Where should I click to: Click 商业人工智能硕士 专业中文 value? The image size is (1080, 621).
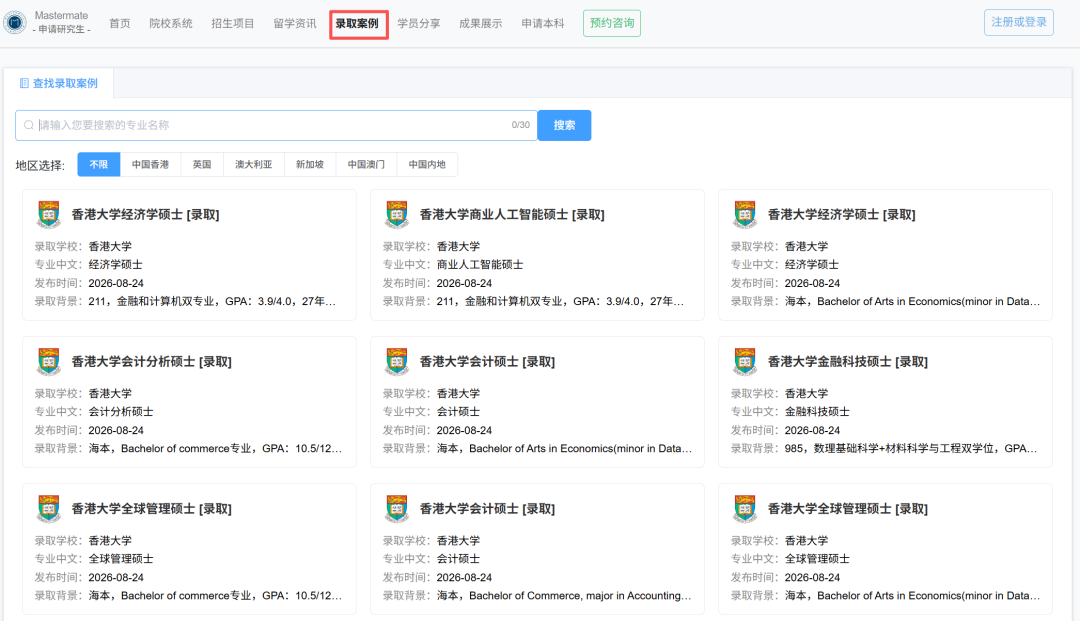[480, 264]
